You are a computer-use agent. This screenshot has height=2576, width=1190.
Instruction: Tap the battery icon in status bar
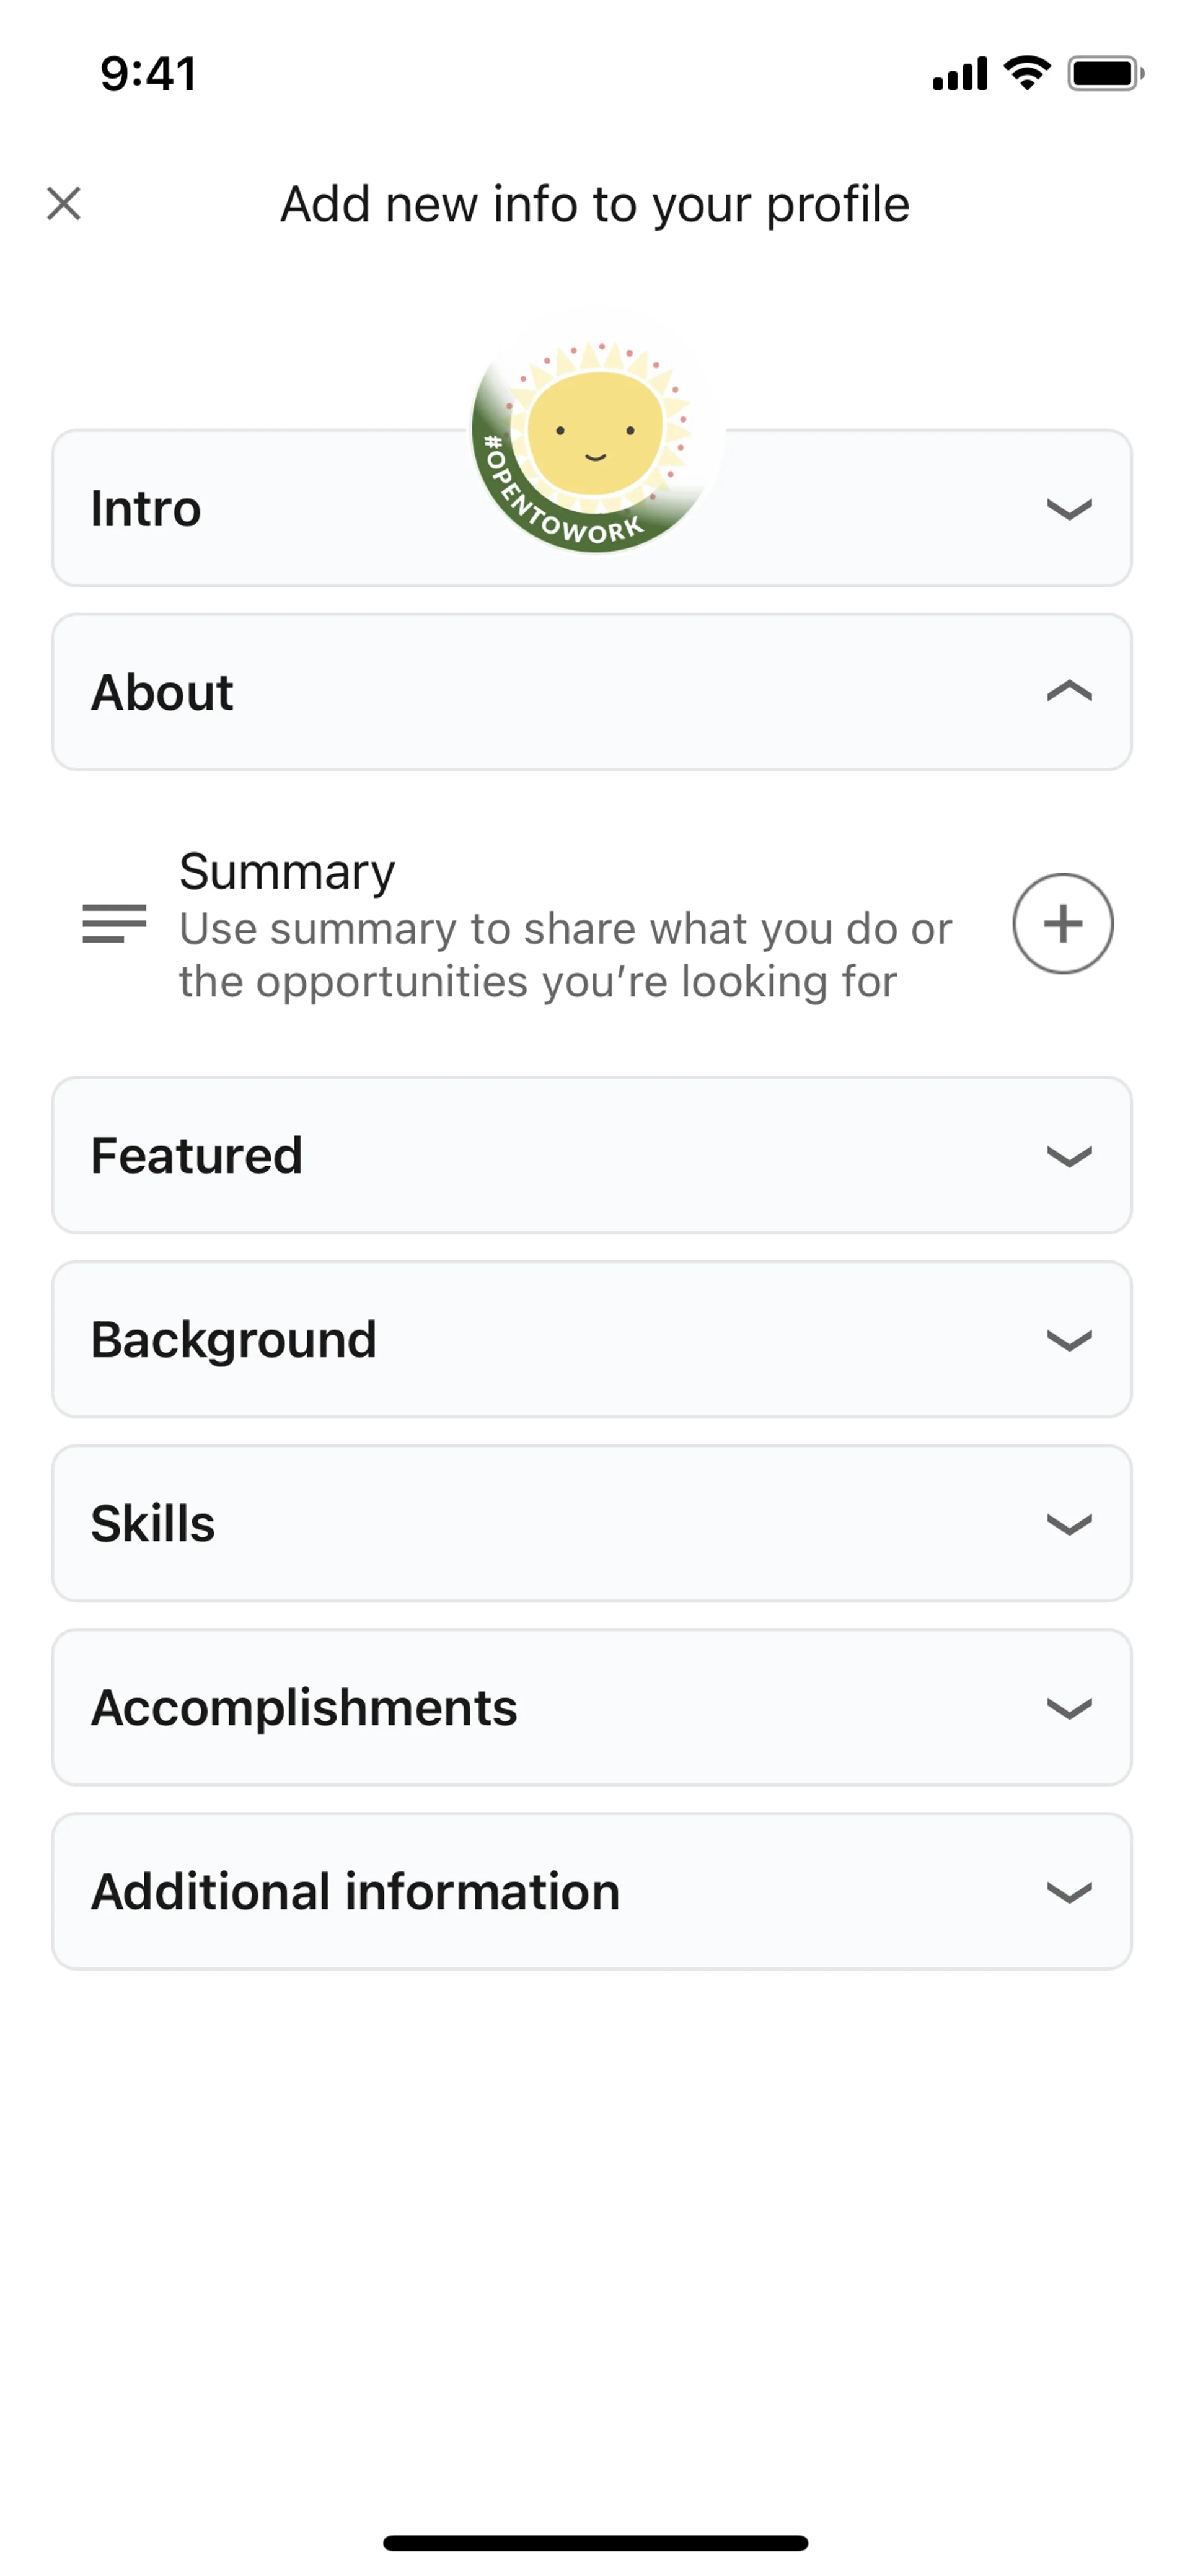tap(1104, 74)
